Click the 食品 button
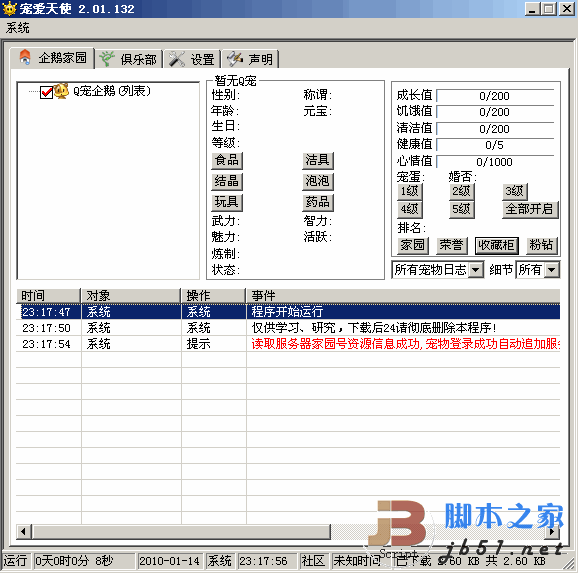Viewport: 578px width, 573px height. tap(227, 161)
